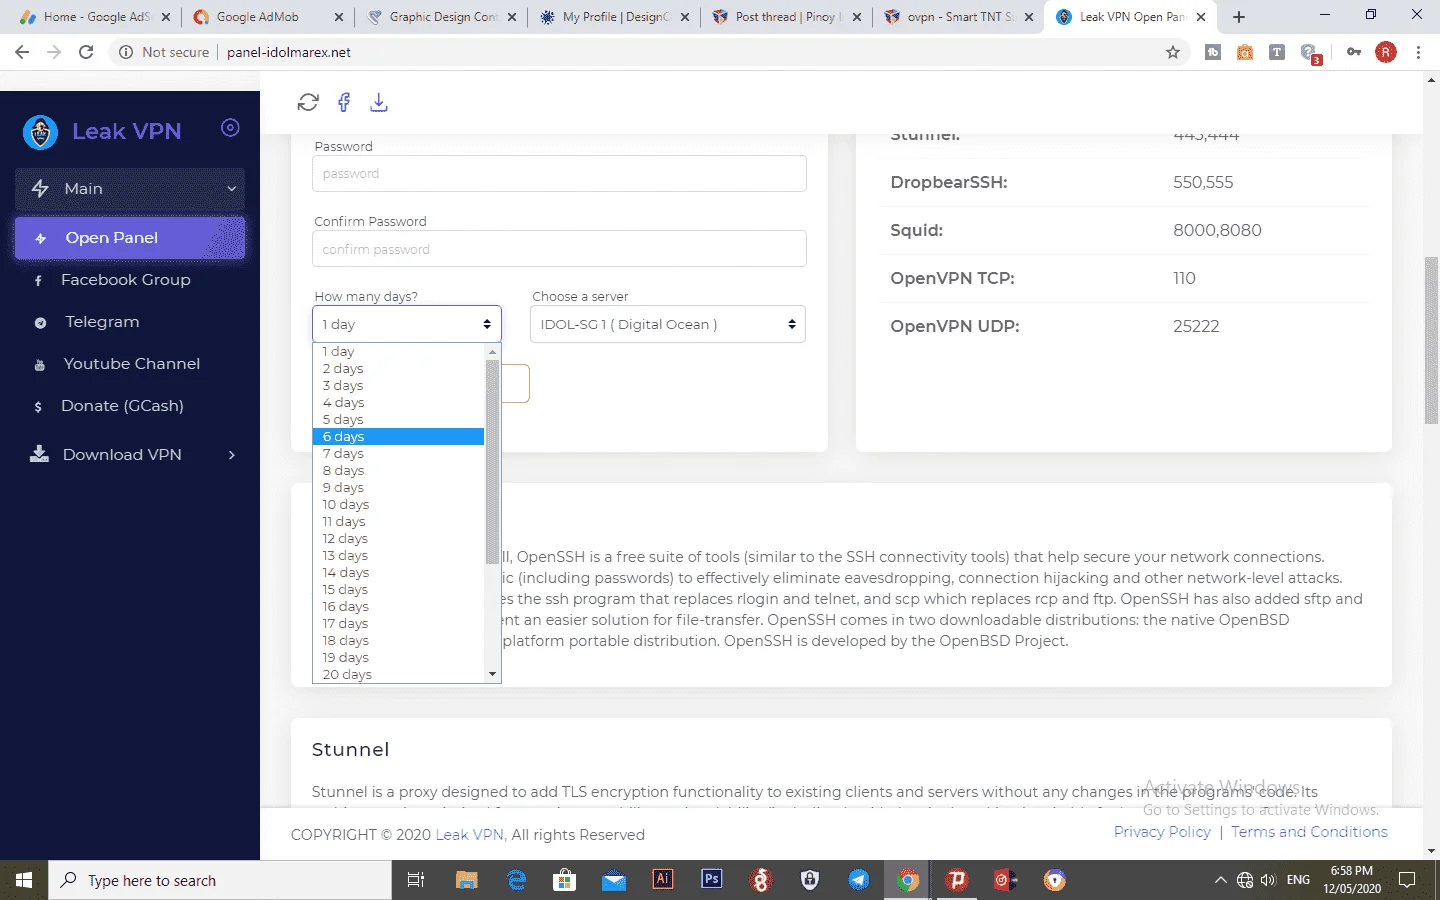
Task: Open Facebook Group sidebar link
Action: [126, 280]
